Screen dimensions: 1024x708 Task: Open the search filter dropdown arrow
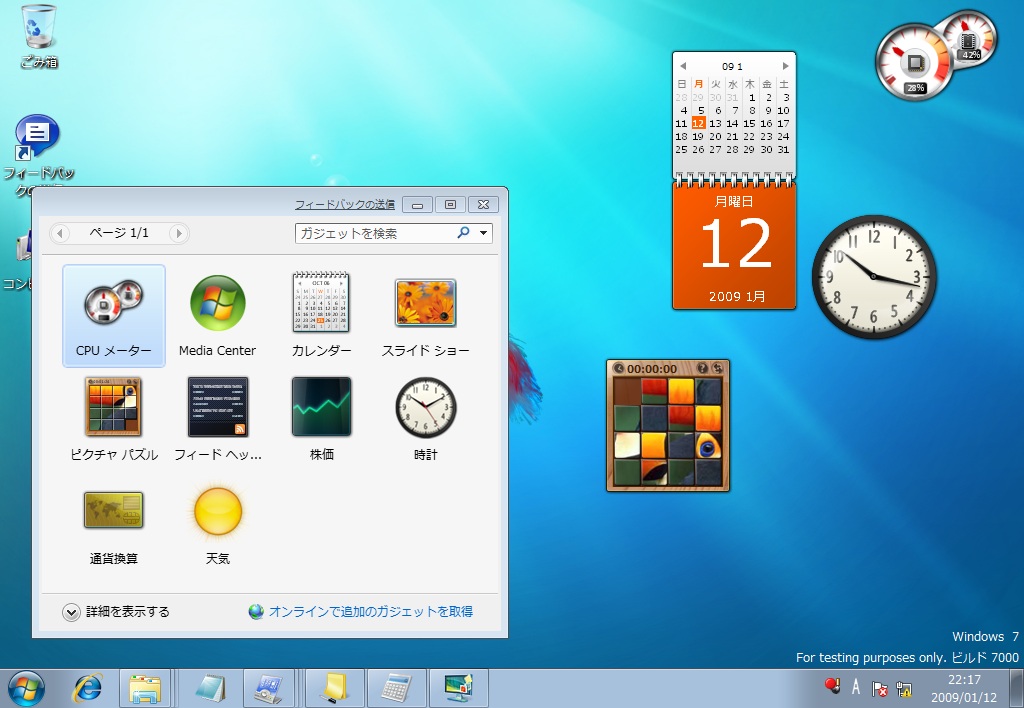point(483,233)
